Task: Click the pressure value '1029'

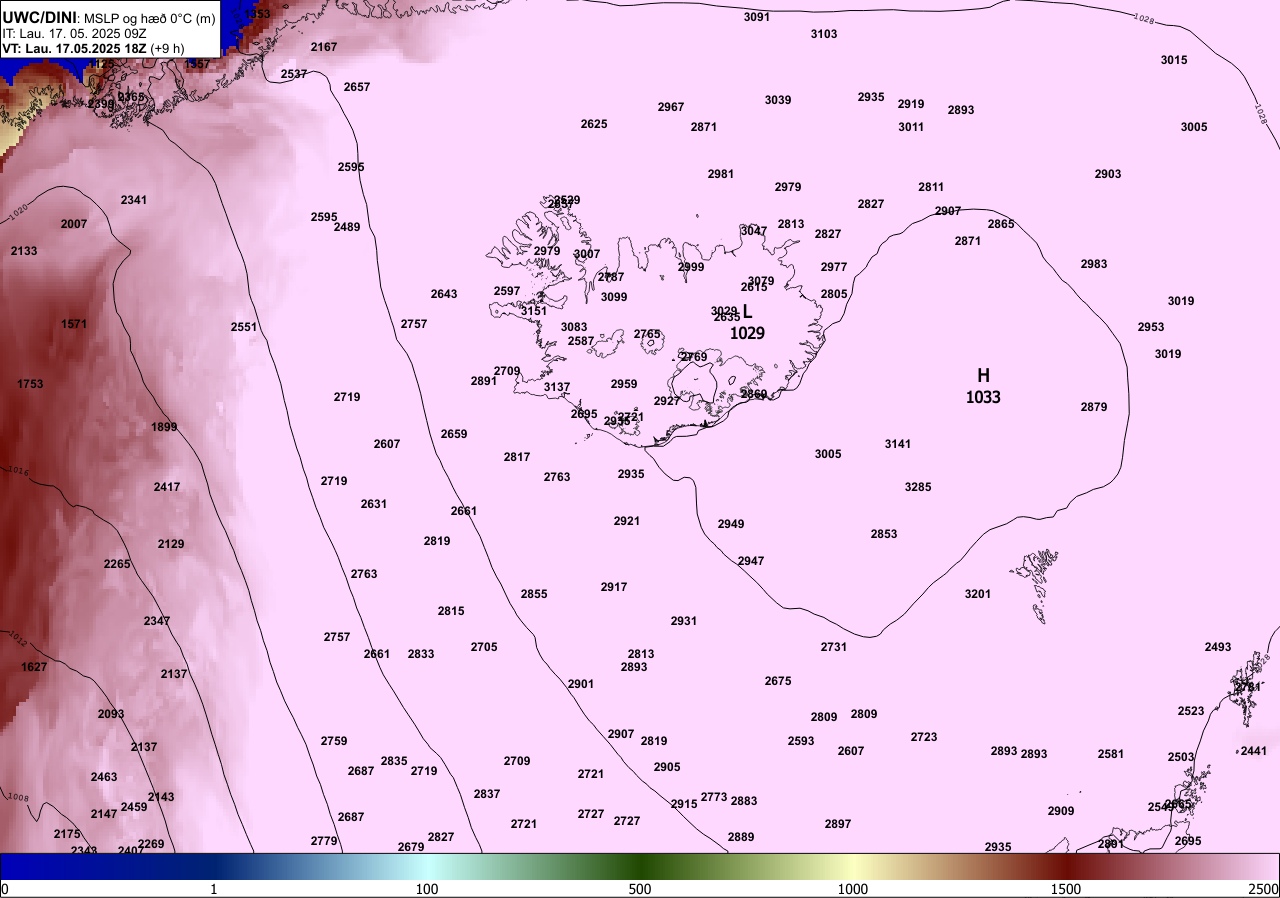Action: (747, 333)
